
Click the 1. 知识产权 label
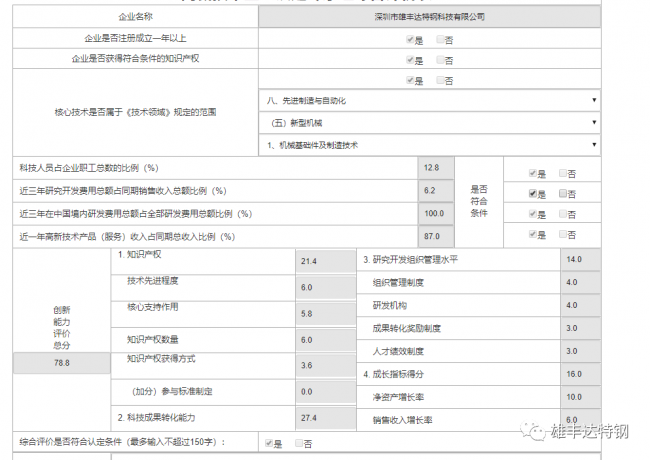[140, 254]
